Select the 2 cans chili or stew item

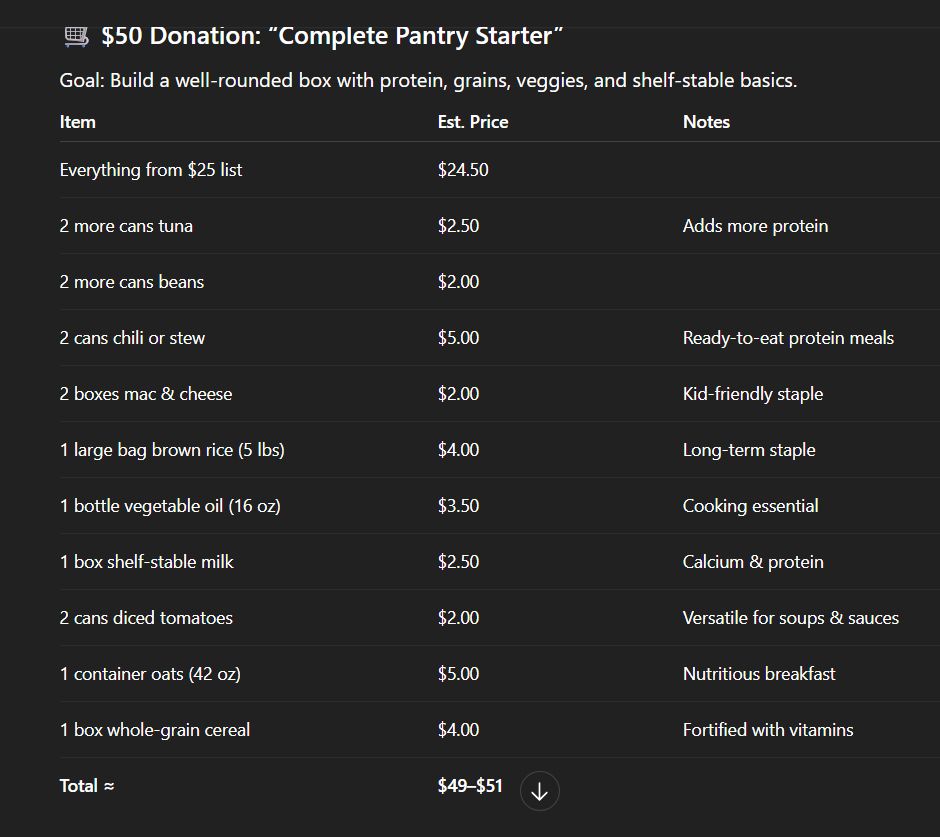131,337
